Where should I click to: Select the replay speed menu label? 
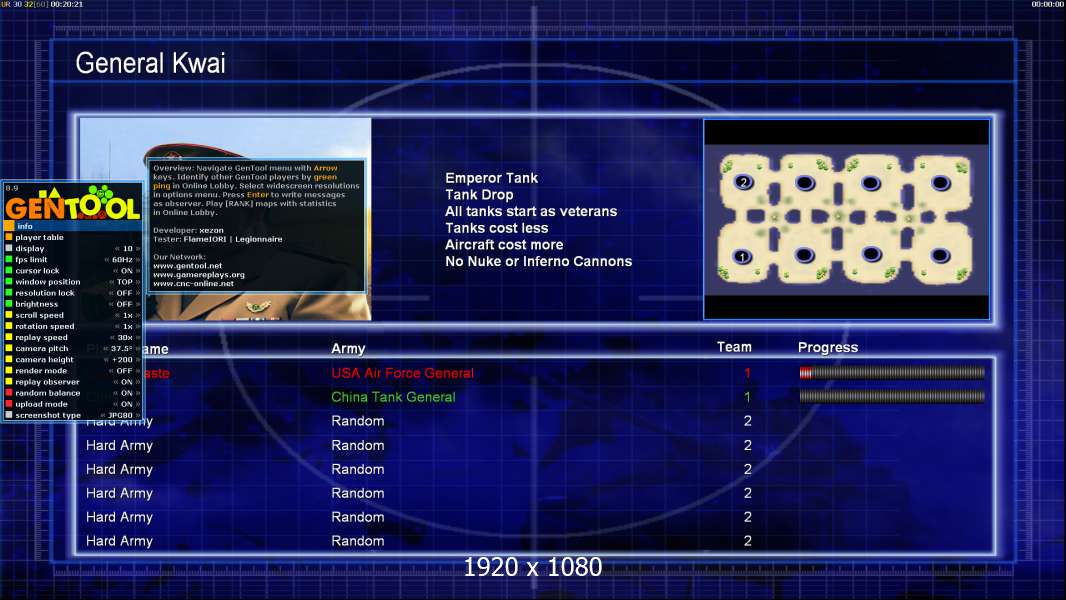pyautogui.click(x=41, y=337)
